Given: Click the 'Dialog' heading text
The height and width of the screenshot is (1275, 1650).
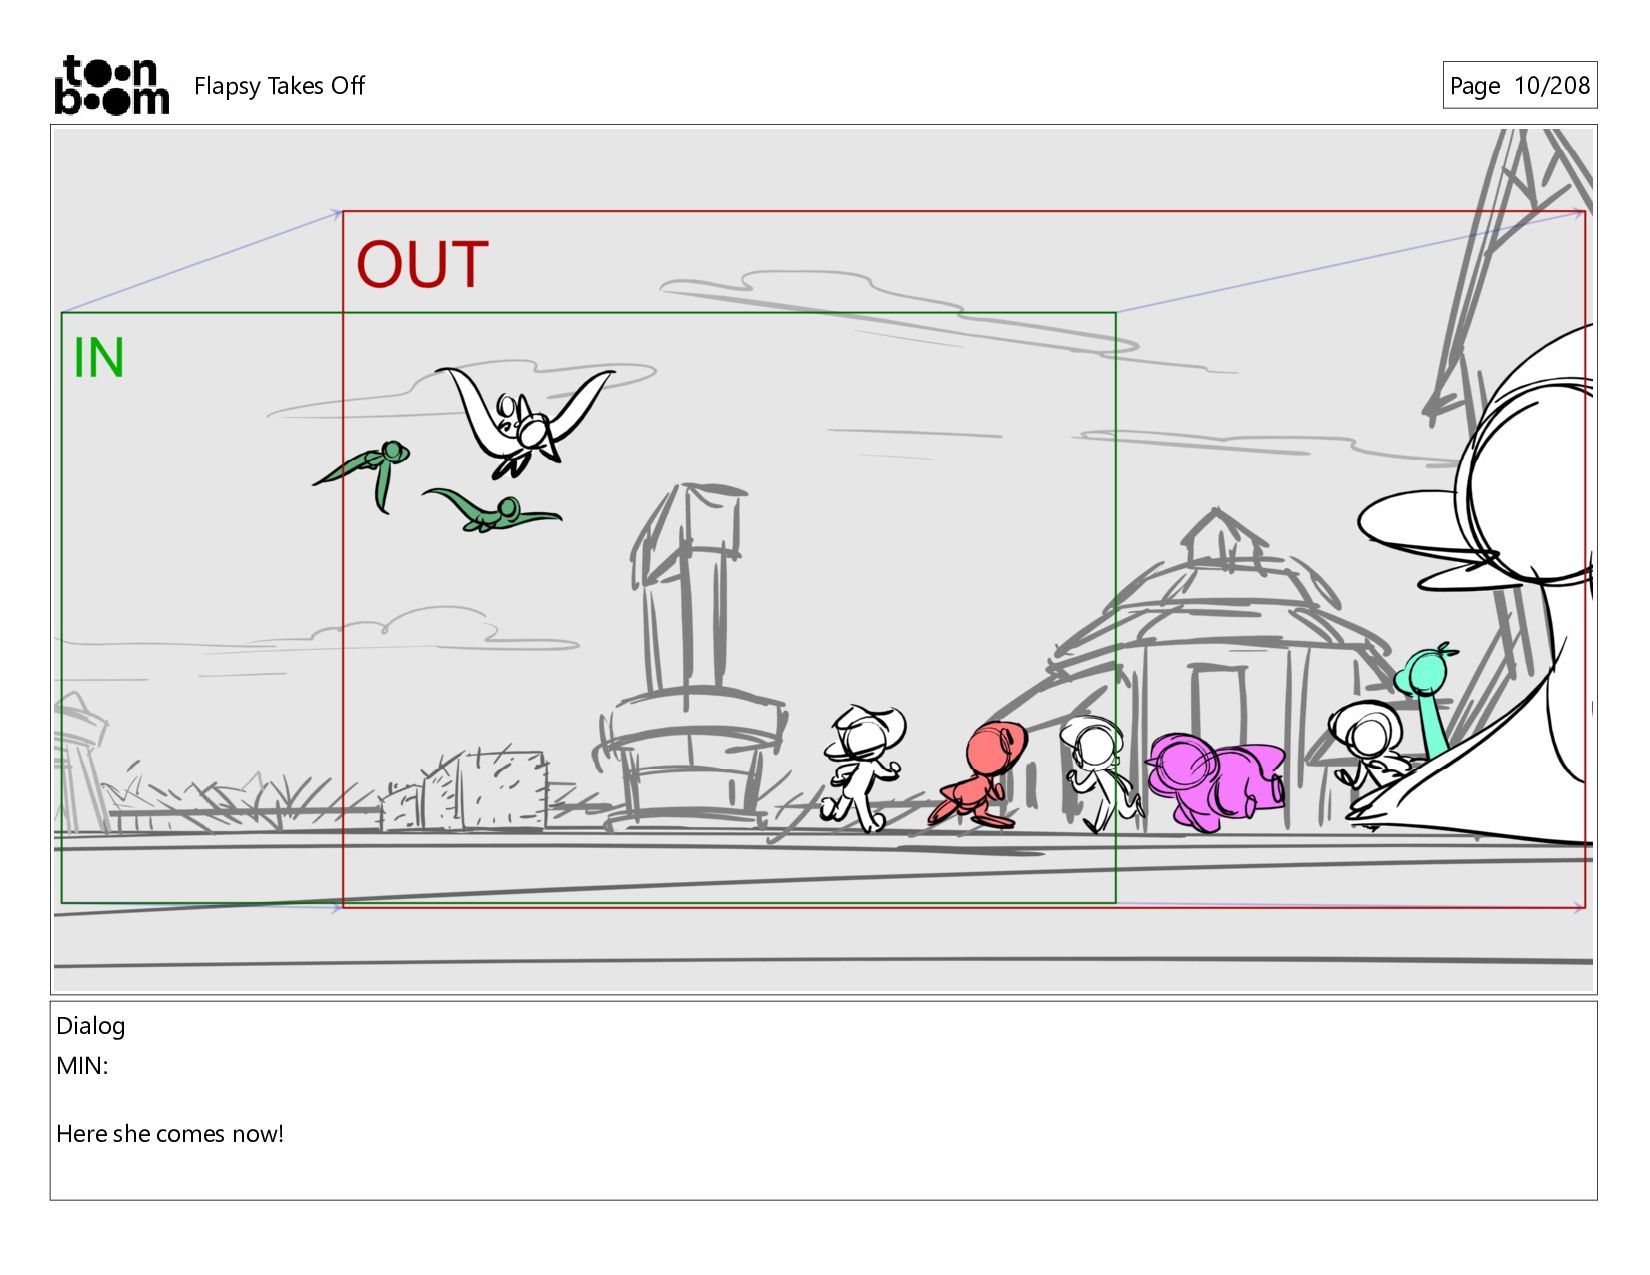Looking at the screenshot, I should coord(91,1026).
